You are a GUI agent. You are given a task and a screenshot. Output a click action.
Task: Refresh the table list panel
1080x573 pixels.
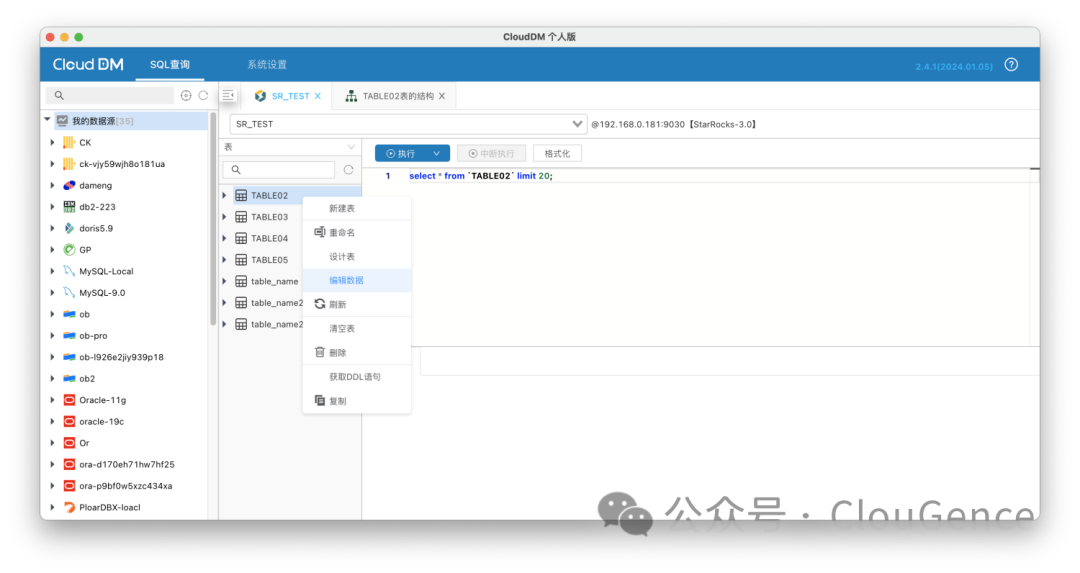[x=349, y=169]
